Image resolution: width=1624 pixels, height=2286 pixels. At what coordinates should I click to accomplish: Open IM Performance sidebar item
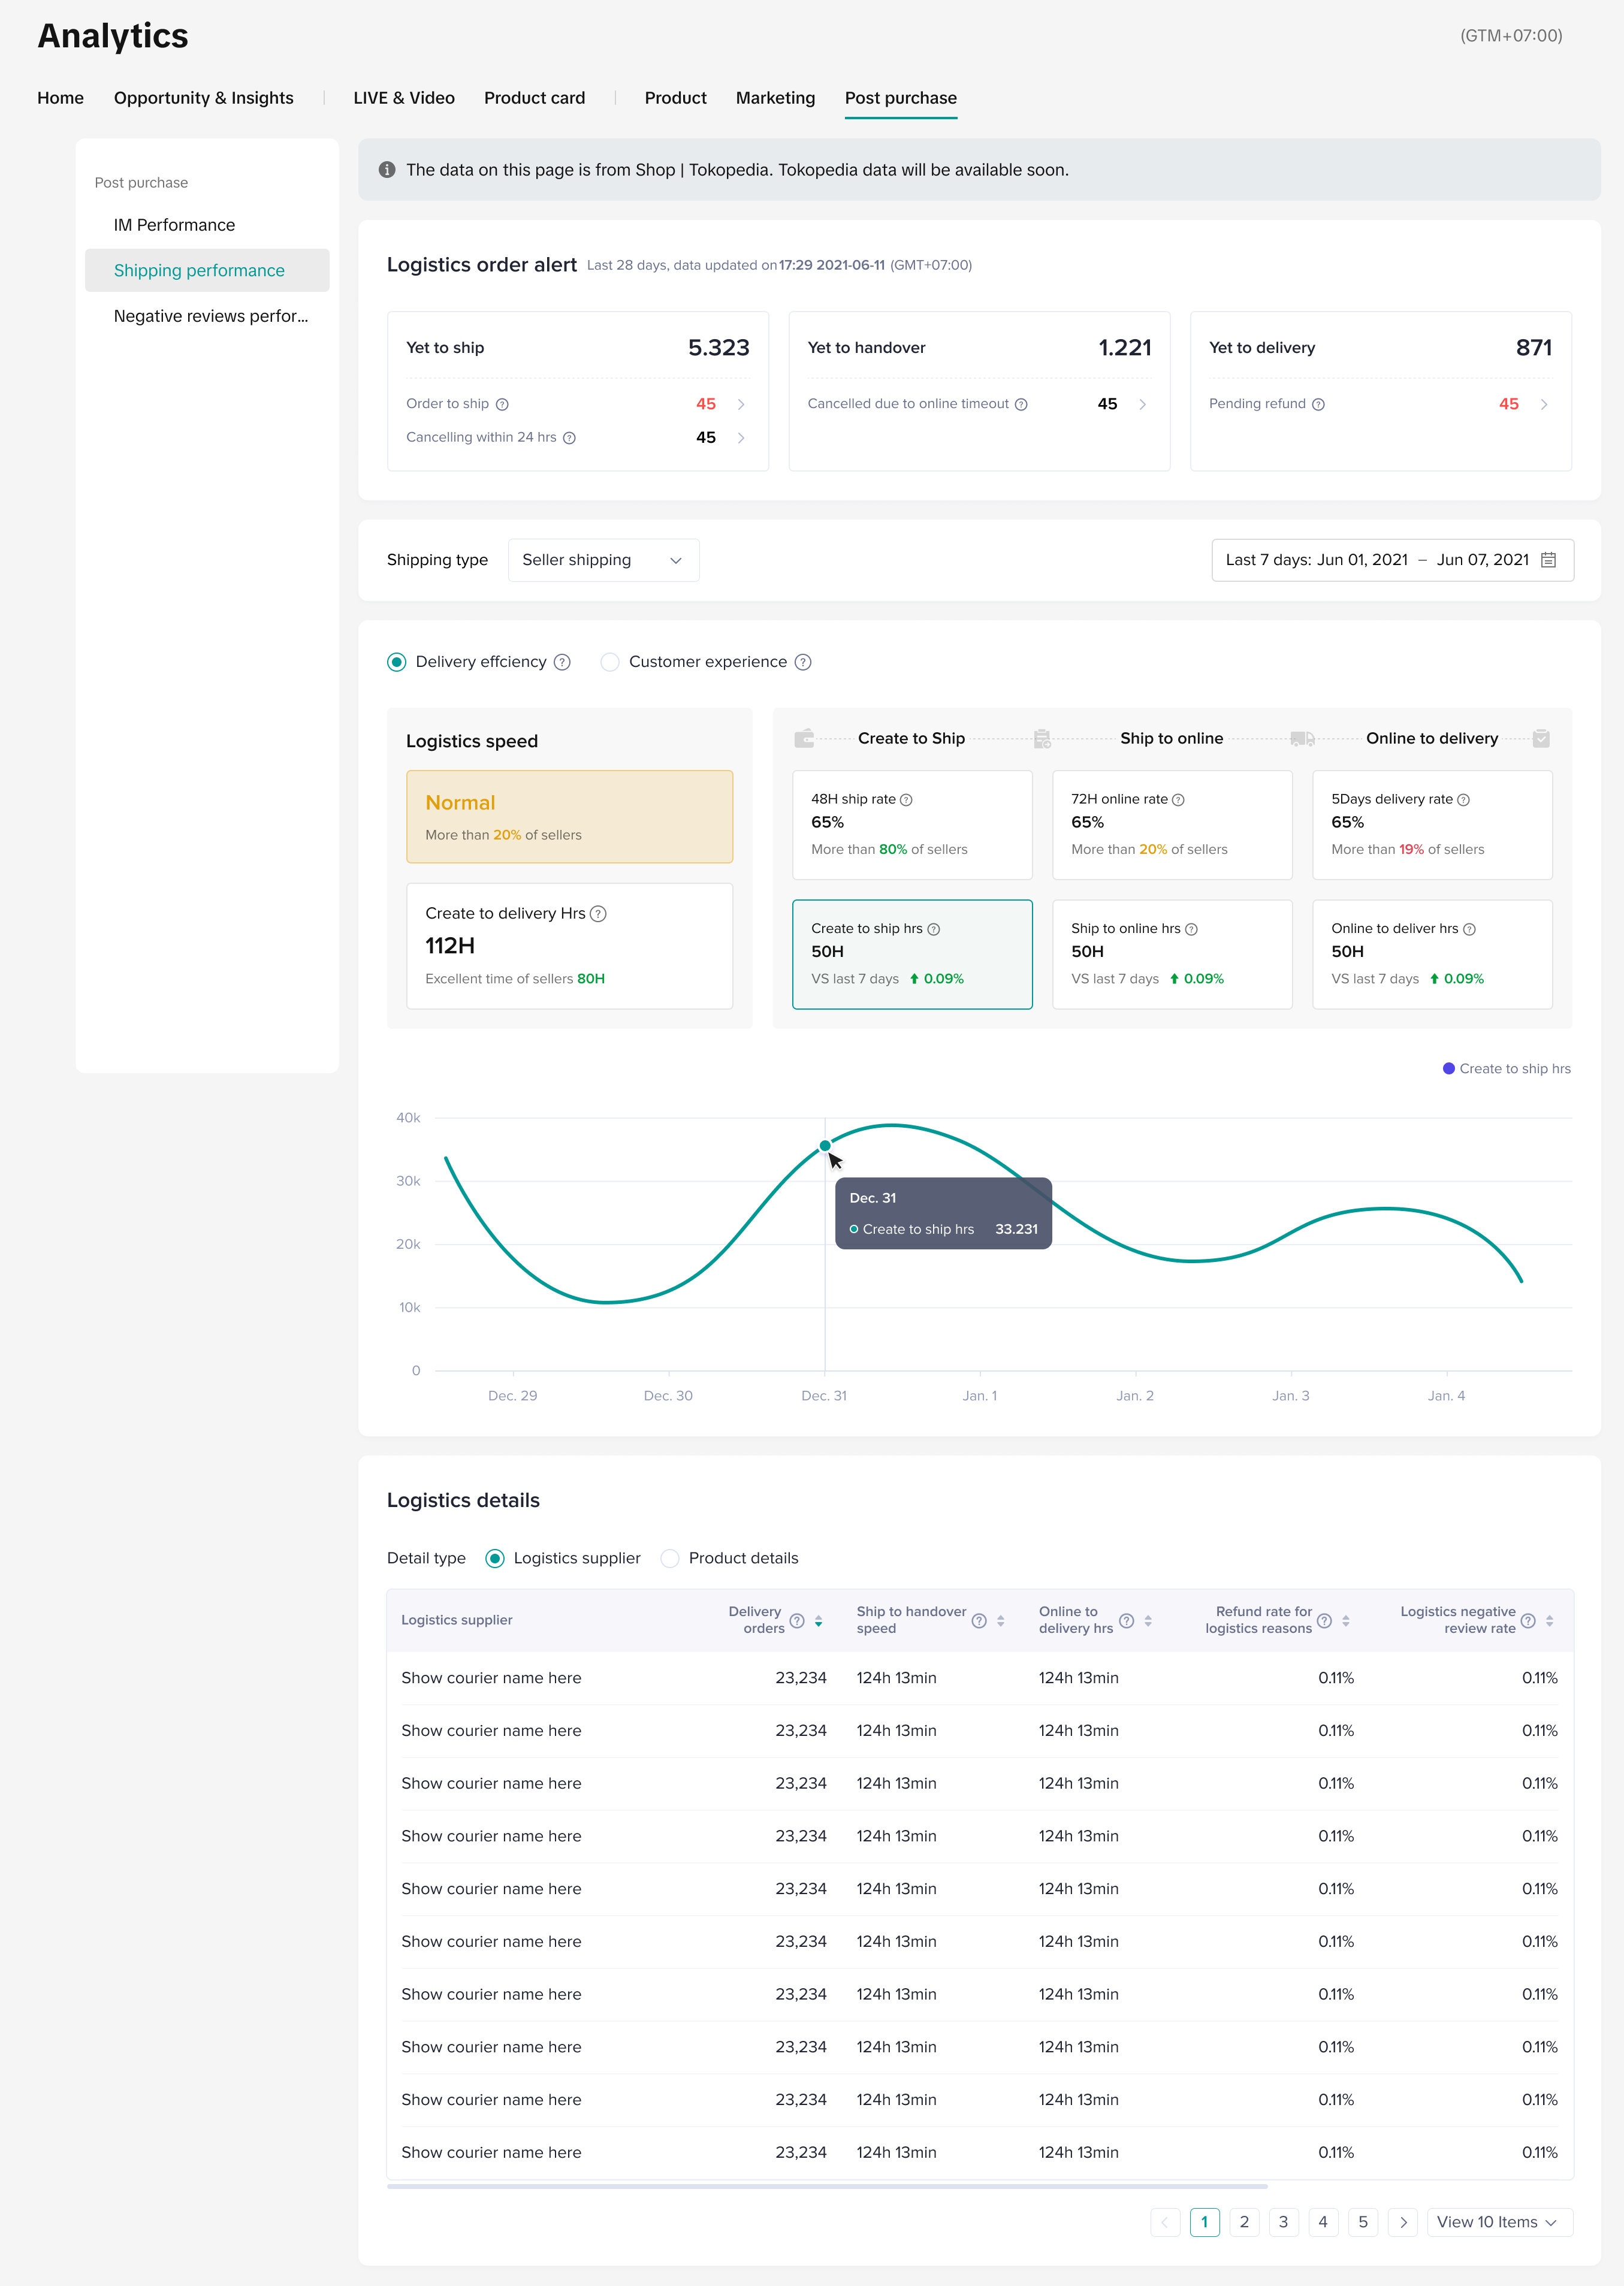174,225
